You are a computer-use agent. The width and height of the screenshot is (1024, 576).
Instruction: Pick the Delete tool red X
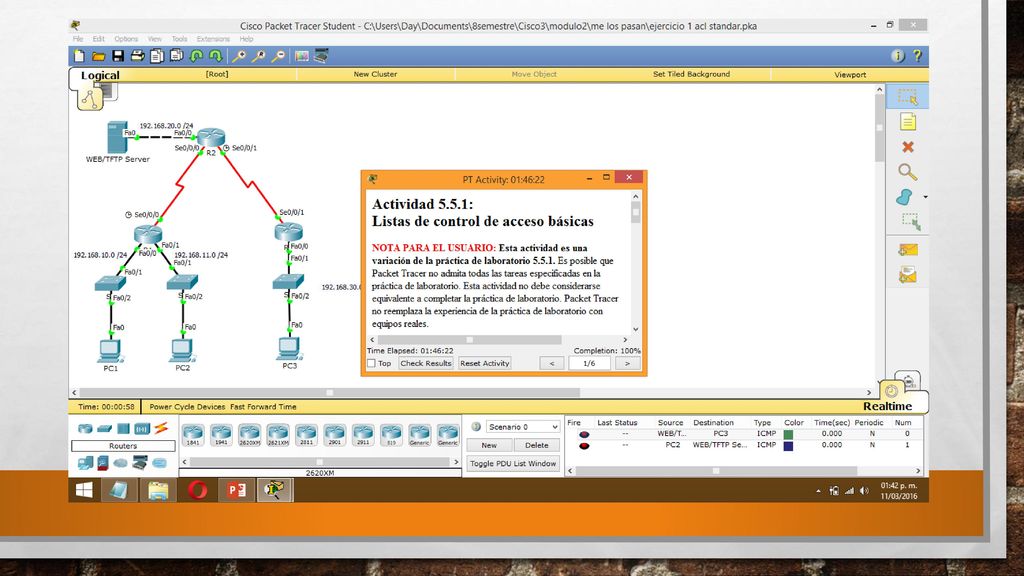pos(908,147)
